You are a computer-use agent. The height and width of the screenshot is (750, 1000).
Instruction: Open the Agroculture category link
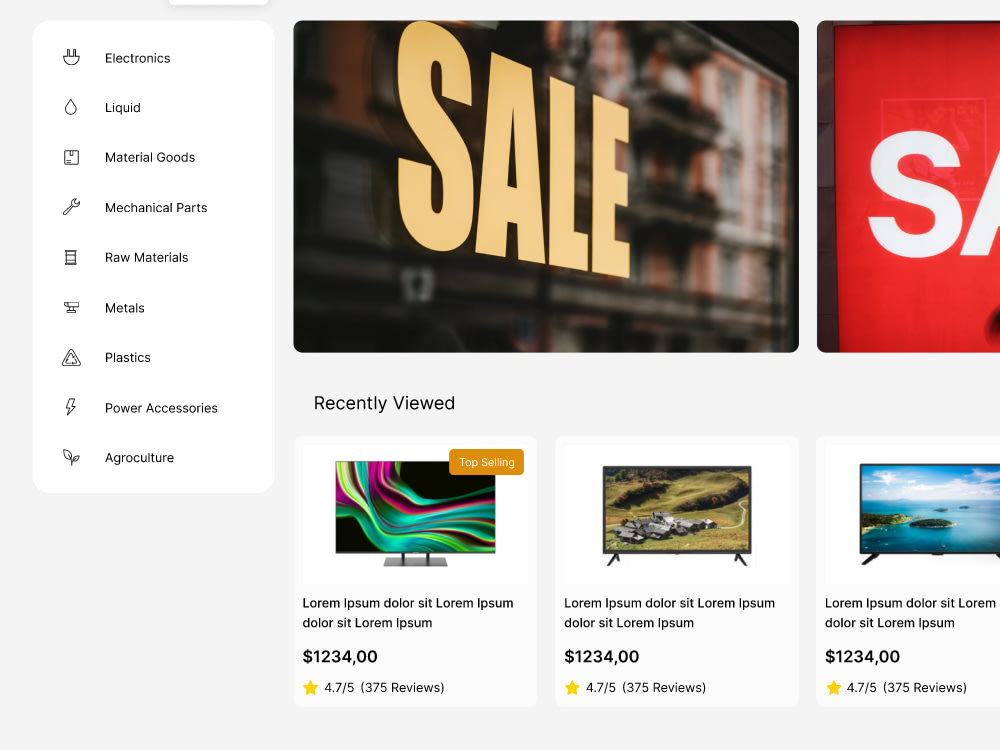click(140, 458)
